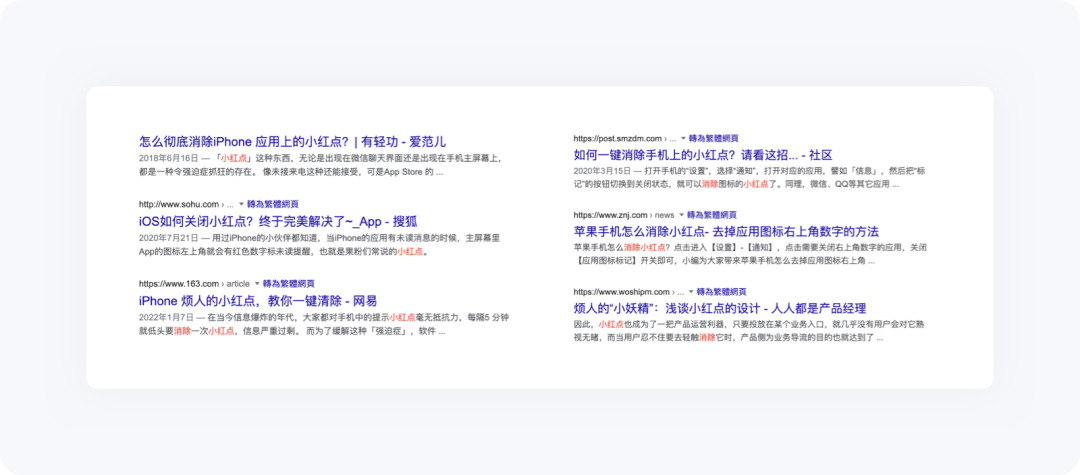Click 轉為繁體網頁 next to www.znj.com

coord(712,215)
